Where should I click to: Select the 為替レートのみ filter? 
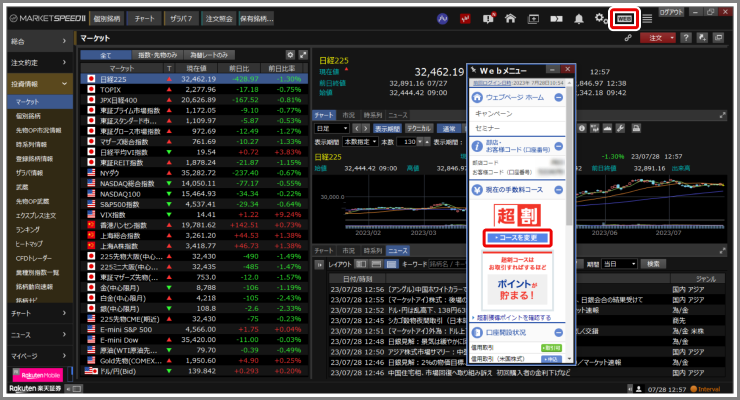[209, 55]
